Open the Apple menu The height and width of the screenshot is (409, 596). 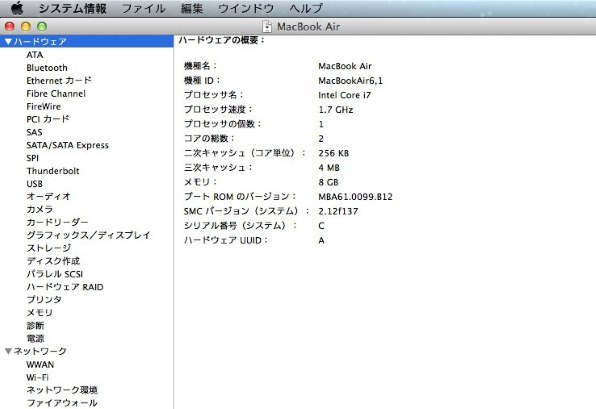point(17,8)
